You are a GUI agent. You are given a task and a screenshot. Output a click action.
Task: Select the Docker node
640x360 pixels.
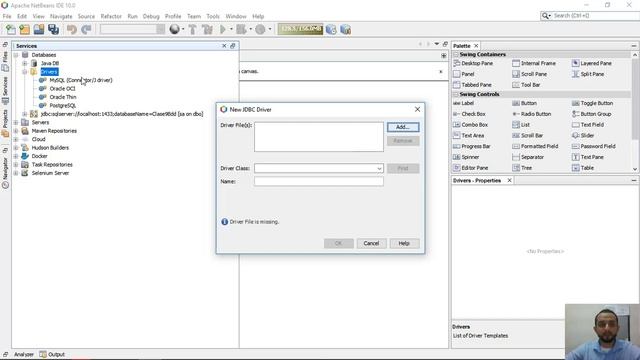click(x=40, y=156)
